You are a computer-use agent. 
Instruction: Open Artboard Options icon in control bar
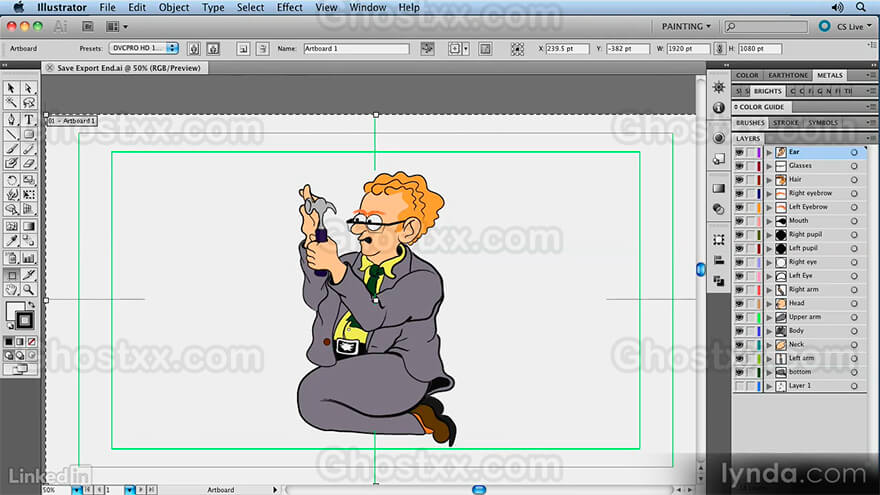(485, 49)
